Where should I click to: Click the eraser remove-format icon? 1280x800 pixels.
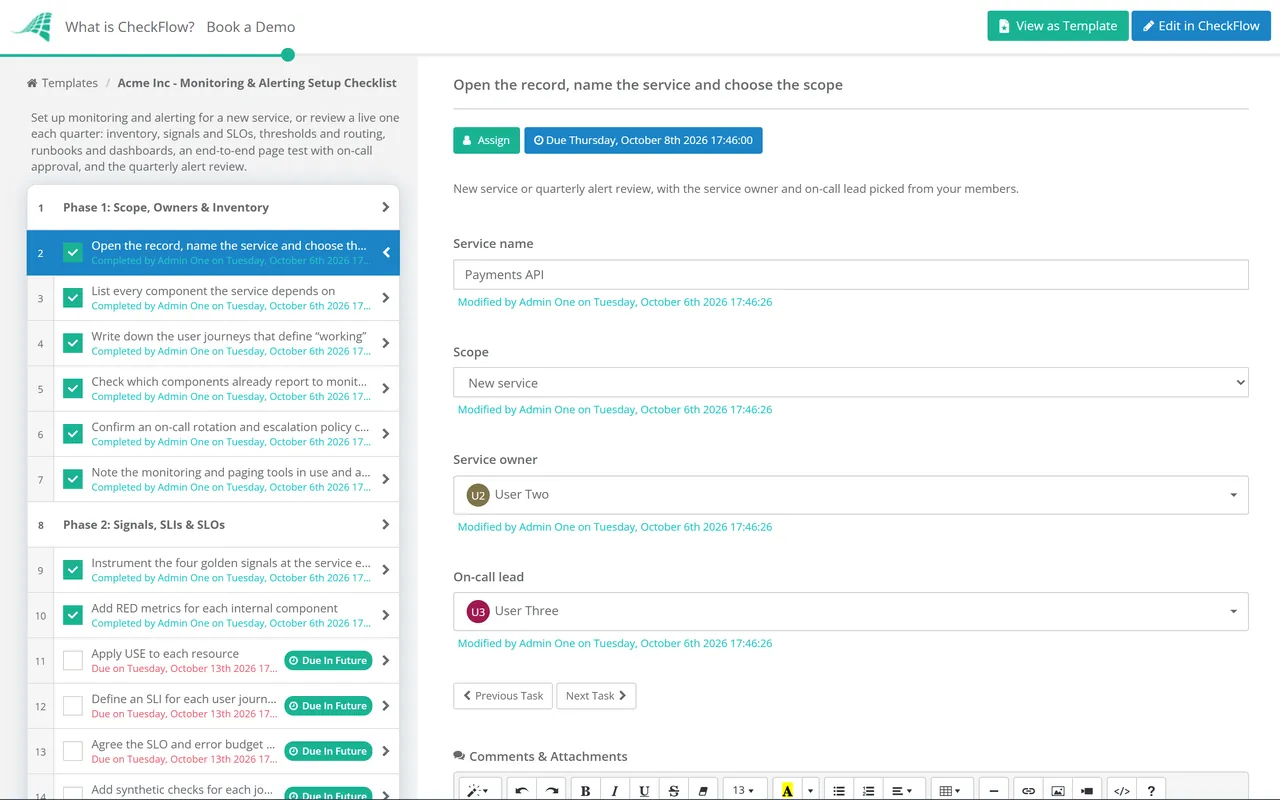(x=702, y=790)
